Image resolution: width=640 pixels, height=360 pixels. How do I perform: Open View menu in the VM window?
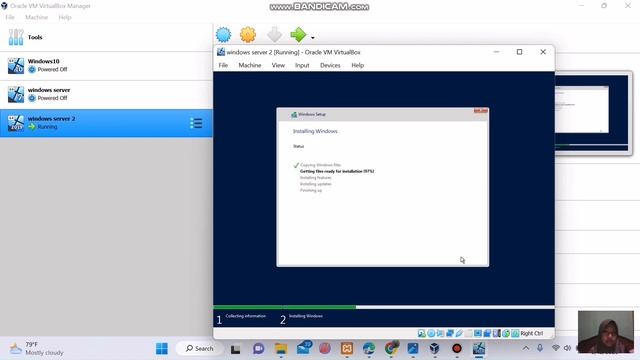click(x=278, y=65)
